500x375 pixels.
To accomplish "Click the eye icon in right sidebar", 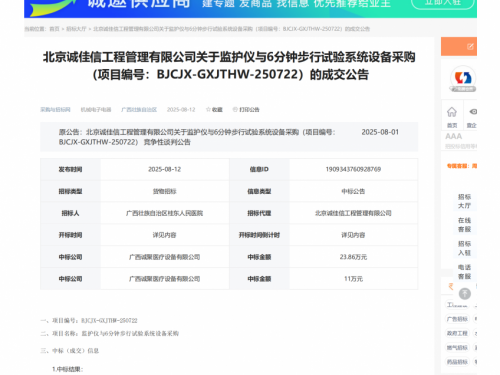I will click(473, 112).
